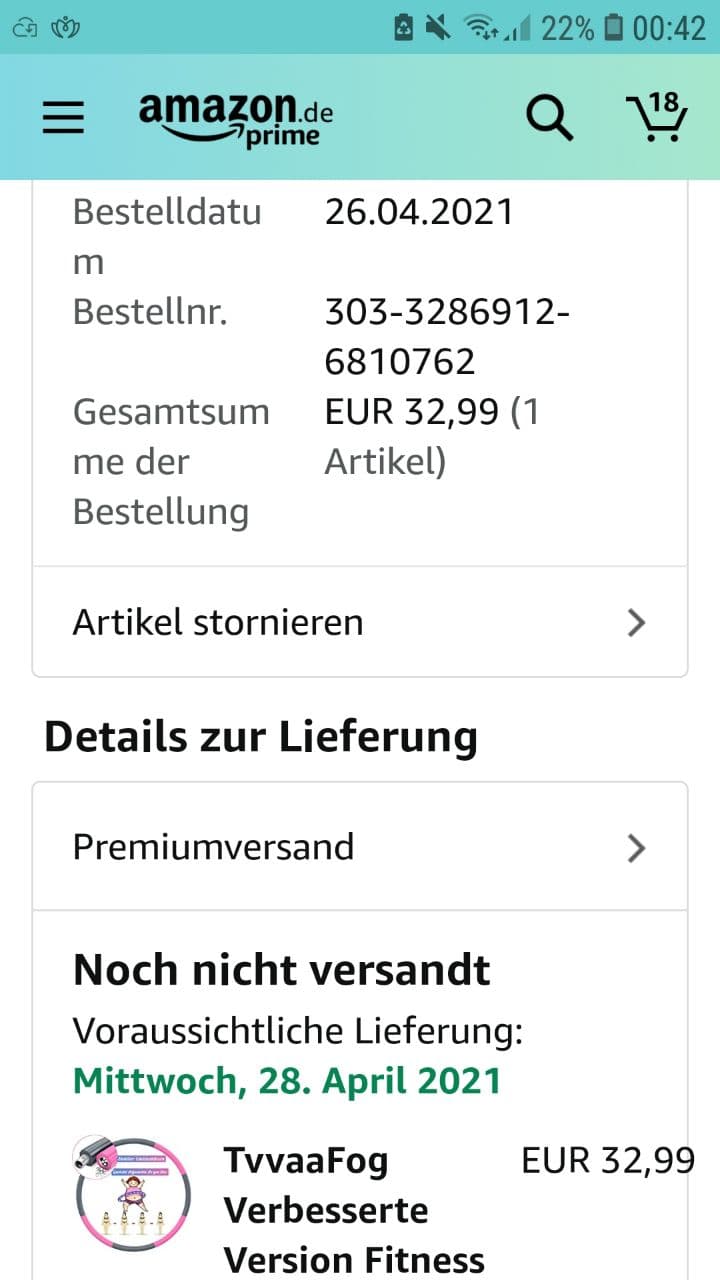
Task: Tap the Amazon.de prime logo
Action: 236,118
